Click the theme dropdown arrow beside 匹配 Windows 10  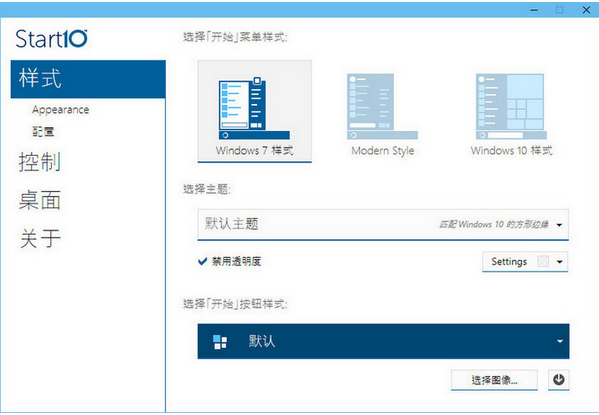tap(559, 225)
